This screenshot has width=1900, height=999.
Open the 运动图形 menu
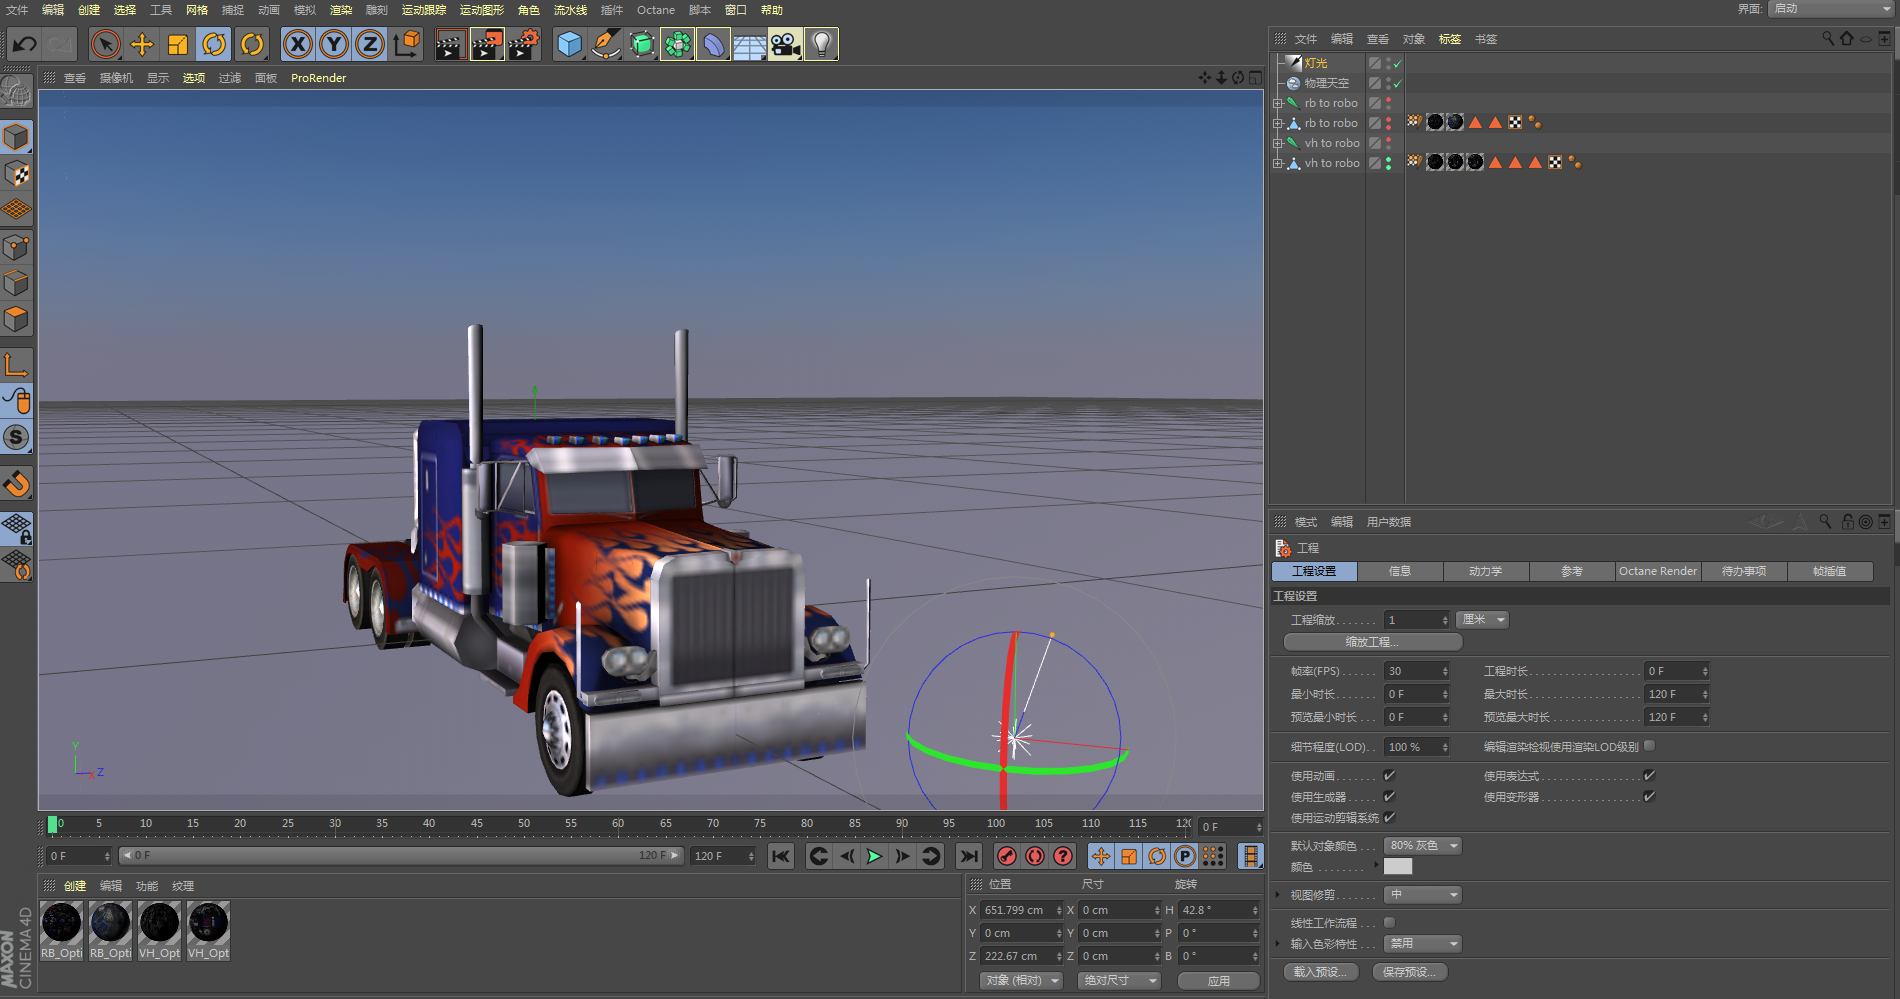tap(482, 10)
